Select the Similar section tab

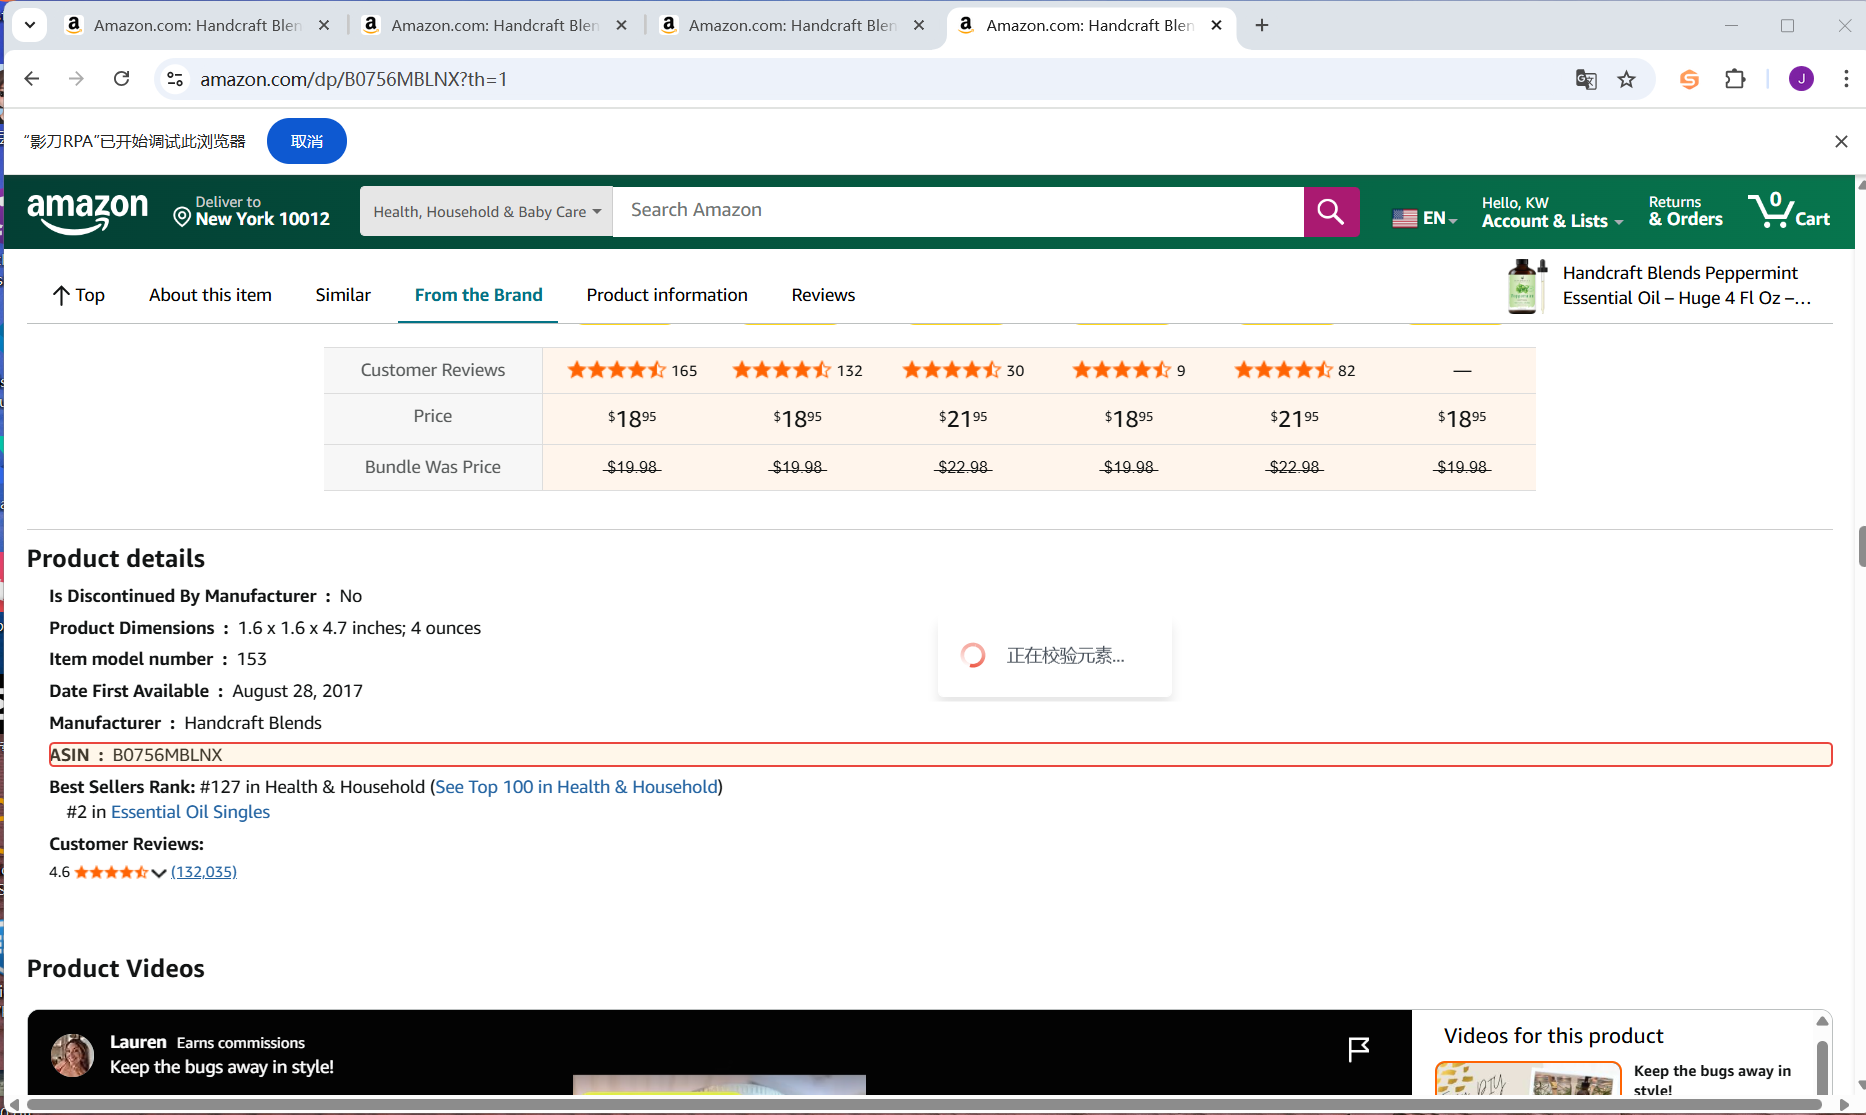coord(343,295)
